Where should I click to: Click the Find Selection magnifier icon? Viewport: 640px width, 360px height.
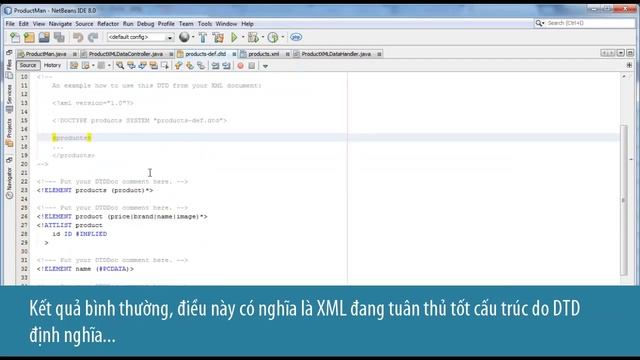(x=120, y=66)
